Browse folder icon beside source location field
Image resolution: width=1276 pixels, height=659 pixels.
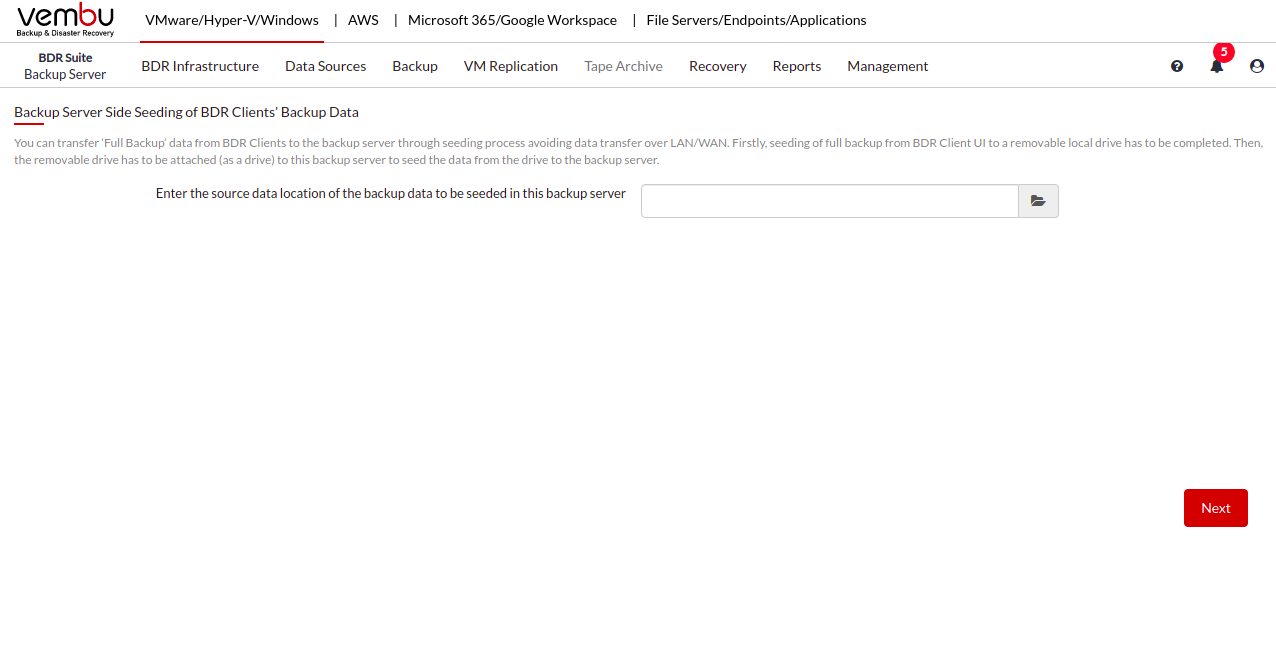click(1038, 201)
